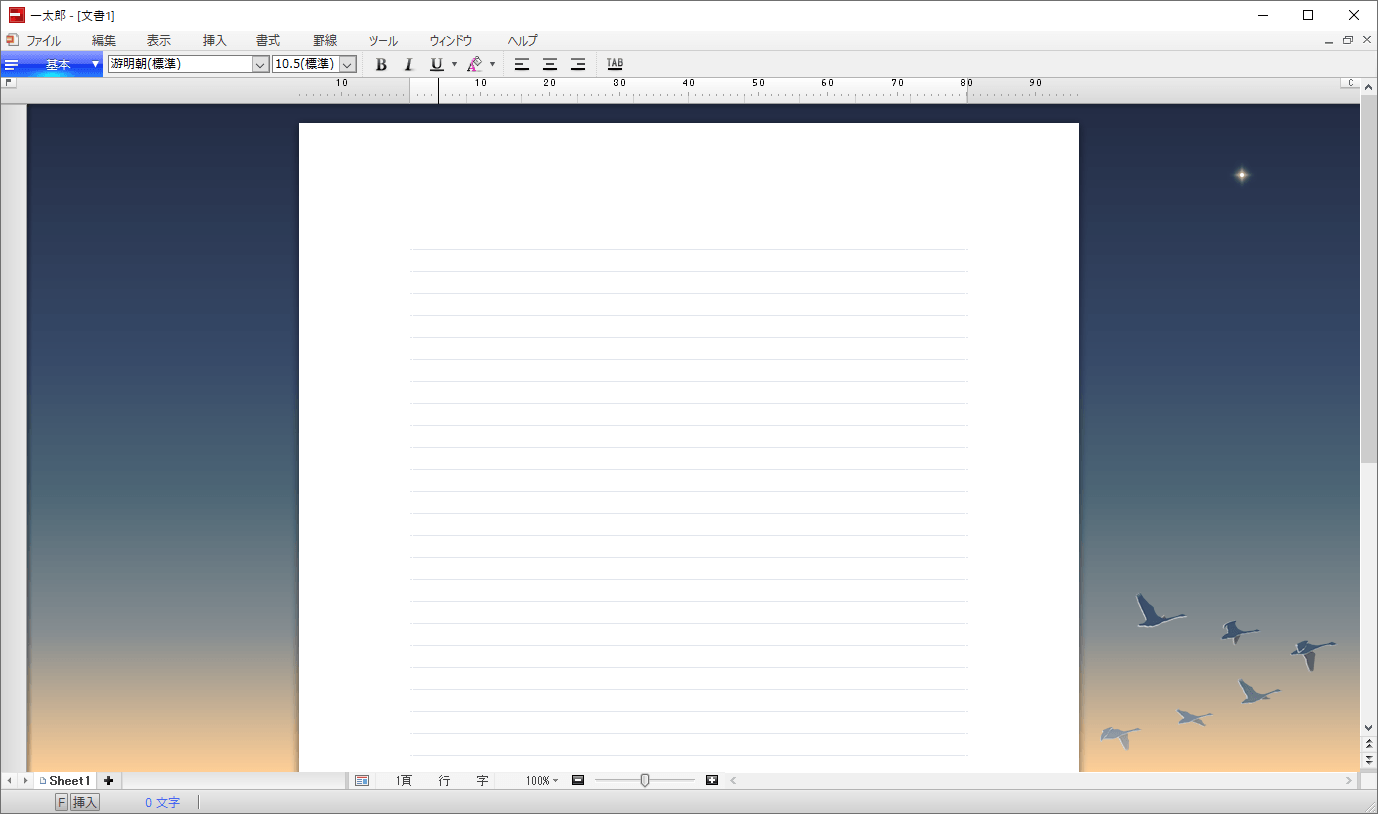Open the font name dropdown 游明朝(標準)
The image size is (1378, 814).
coord(260,65)
